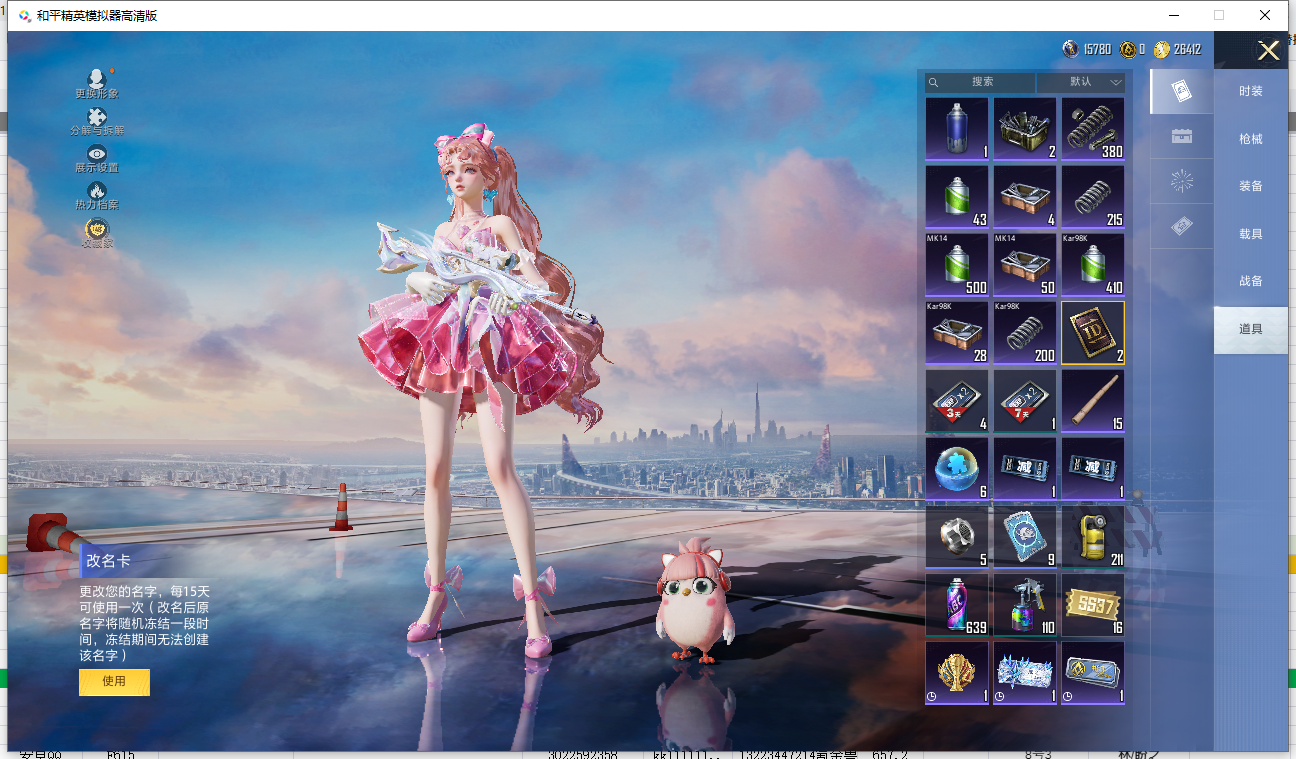Image resolution: width=1296 pixels, height=759 pixels.
Task: Maximize the emulator window
Action: tap(1219, 15)
